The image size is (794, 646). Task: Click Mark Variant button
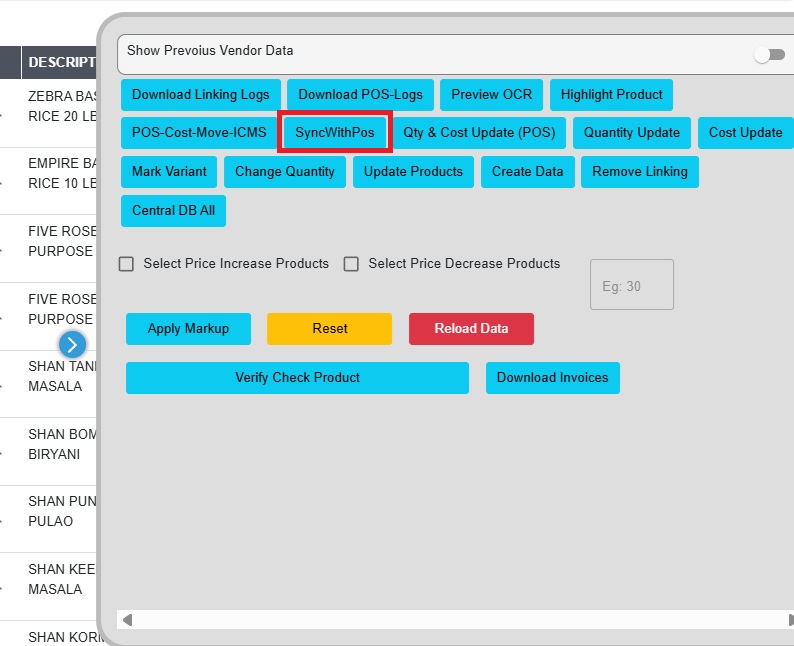[x=169, y=172]
